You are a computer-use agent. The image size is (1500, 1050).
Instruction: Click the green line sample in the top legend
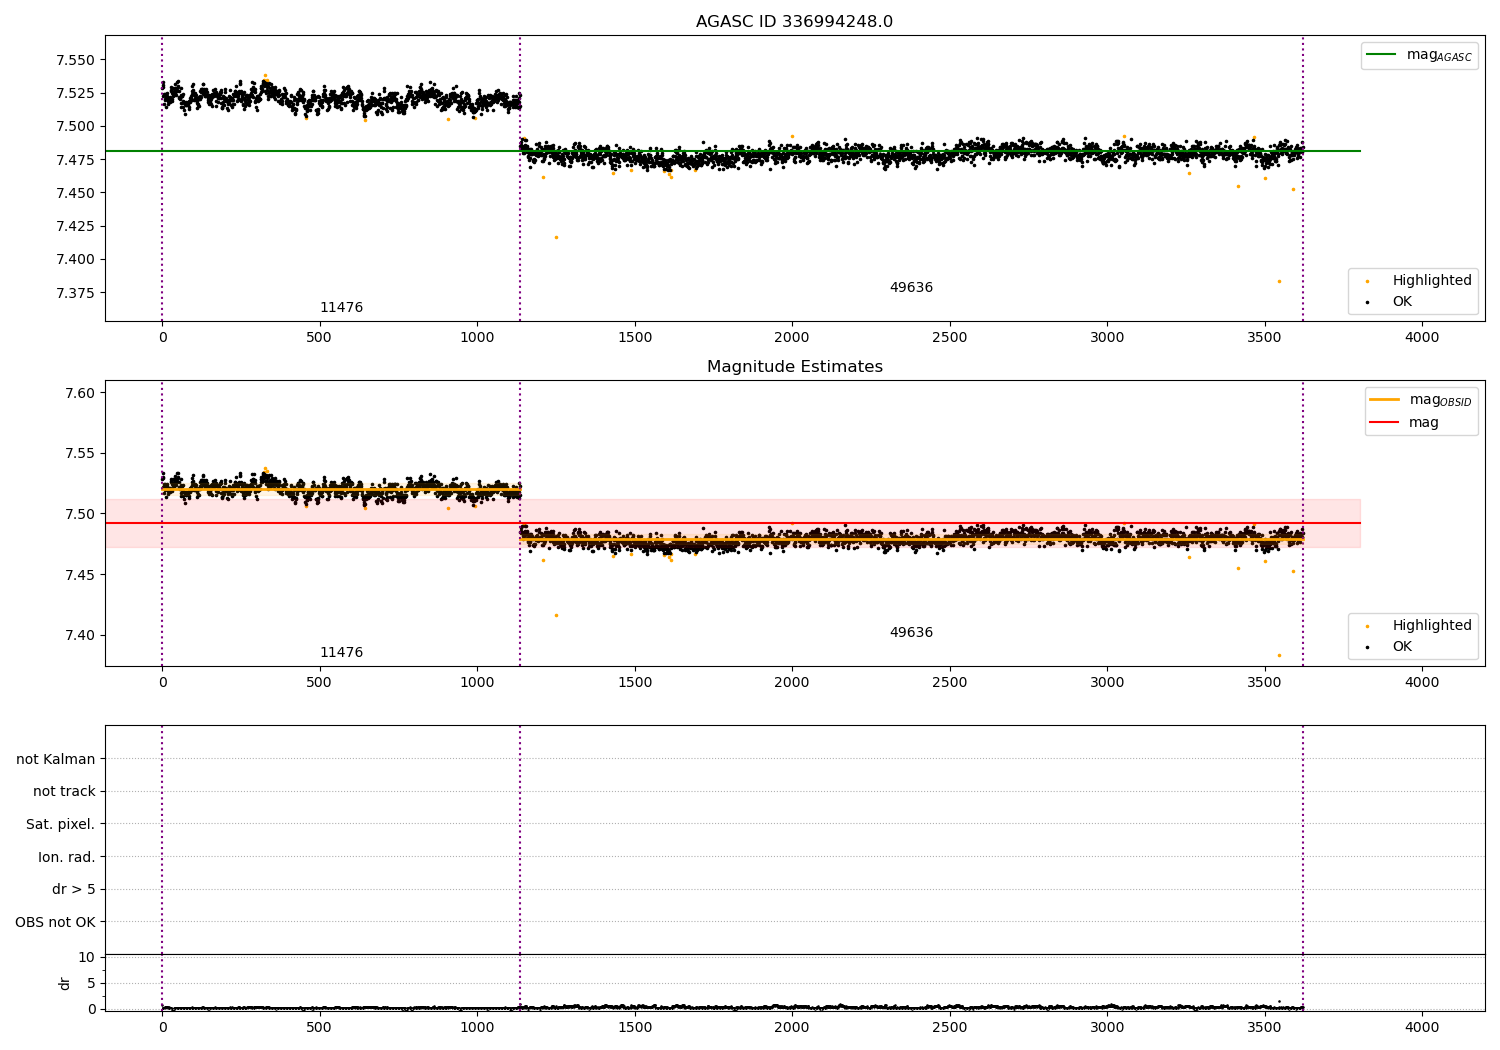click(1382, 55)
